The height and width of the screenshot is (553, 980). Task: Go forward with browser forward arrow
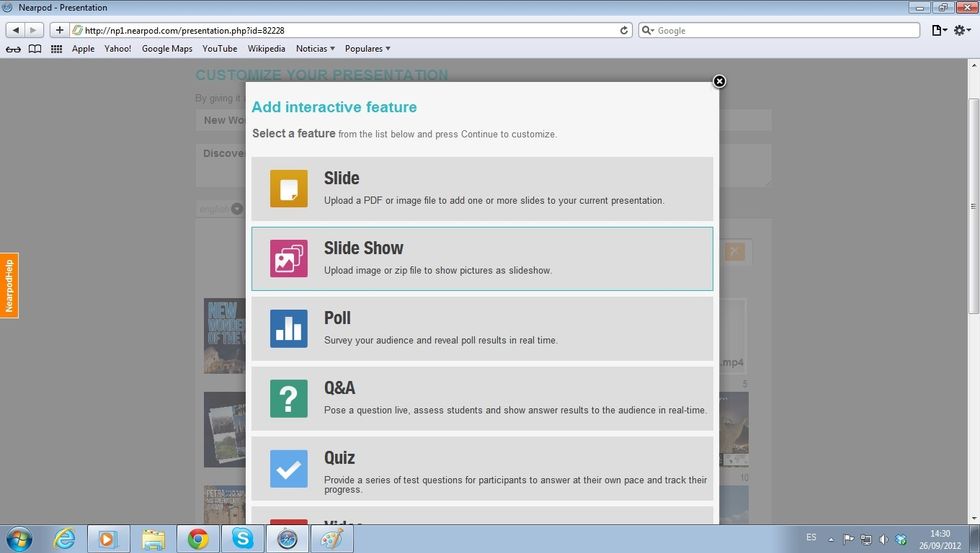(x=34, y=30)
